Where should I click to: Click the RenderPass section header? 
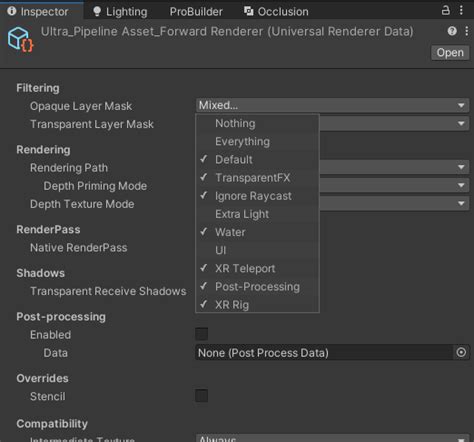(x=48, y=229)
